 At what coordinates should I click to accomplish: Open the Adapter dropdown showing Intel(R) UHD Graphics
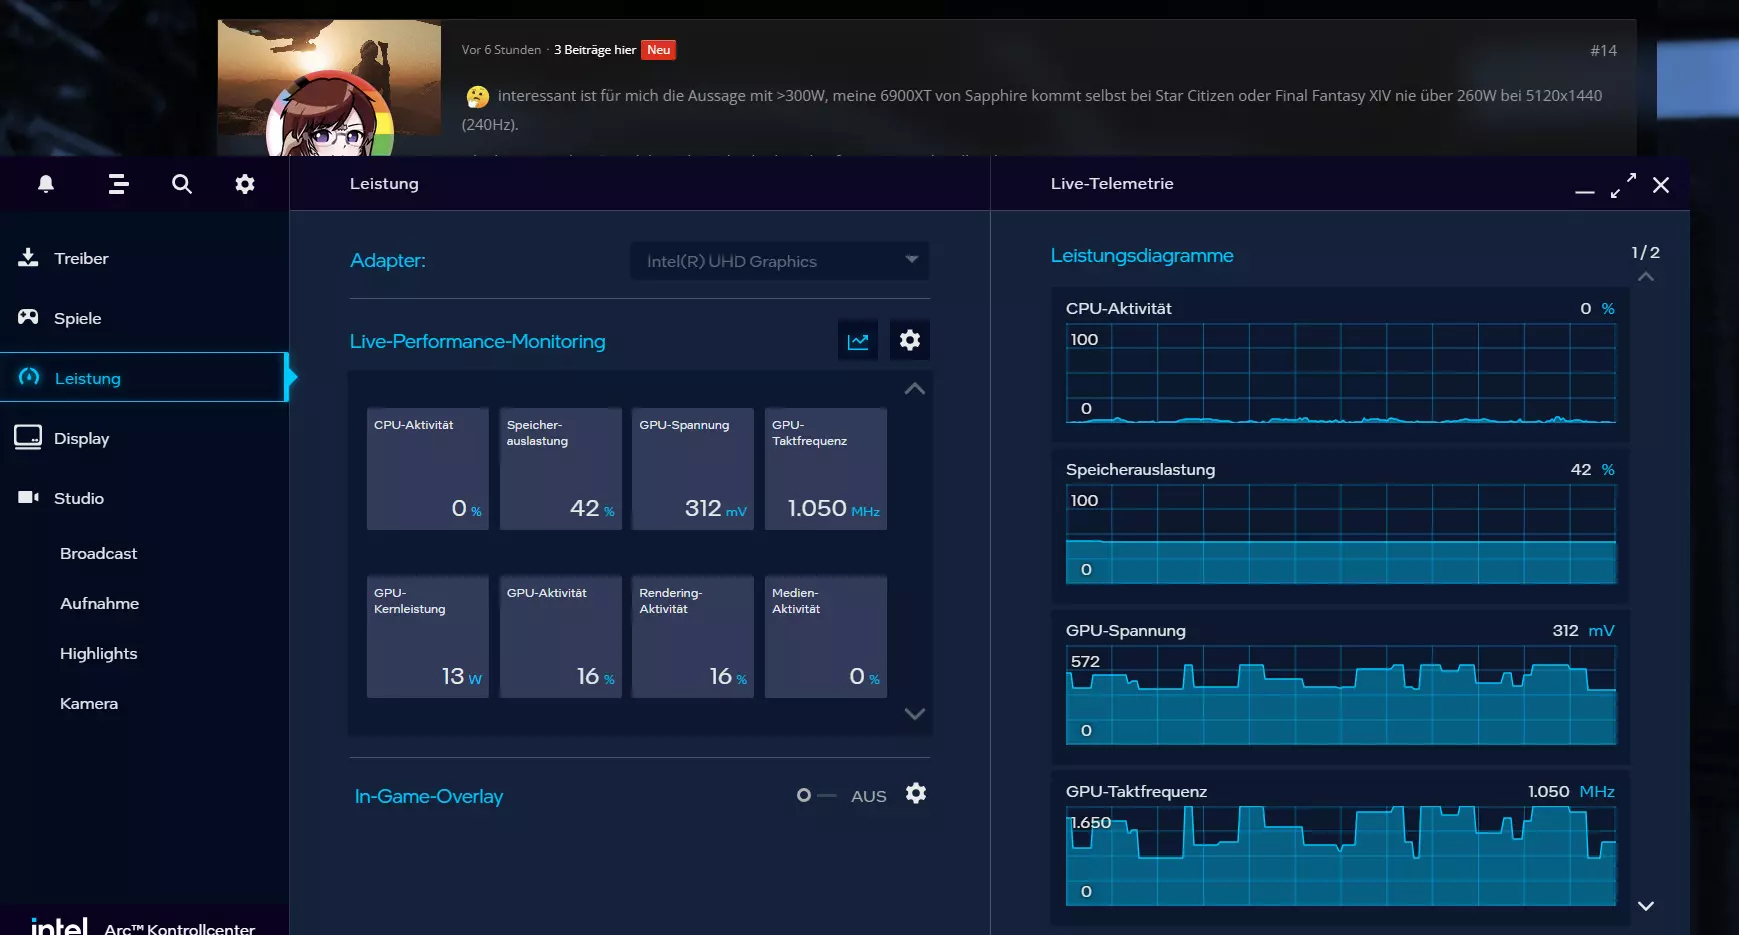[x=779, y=261]
